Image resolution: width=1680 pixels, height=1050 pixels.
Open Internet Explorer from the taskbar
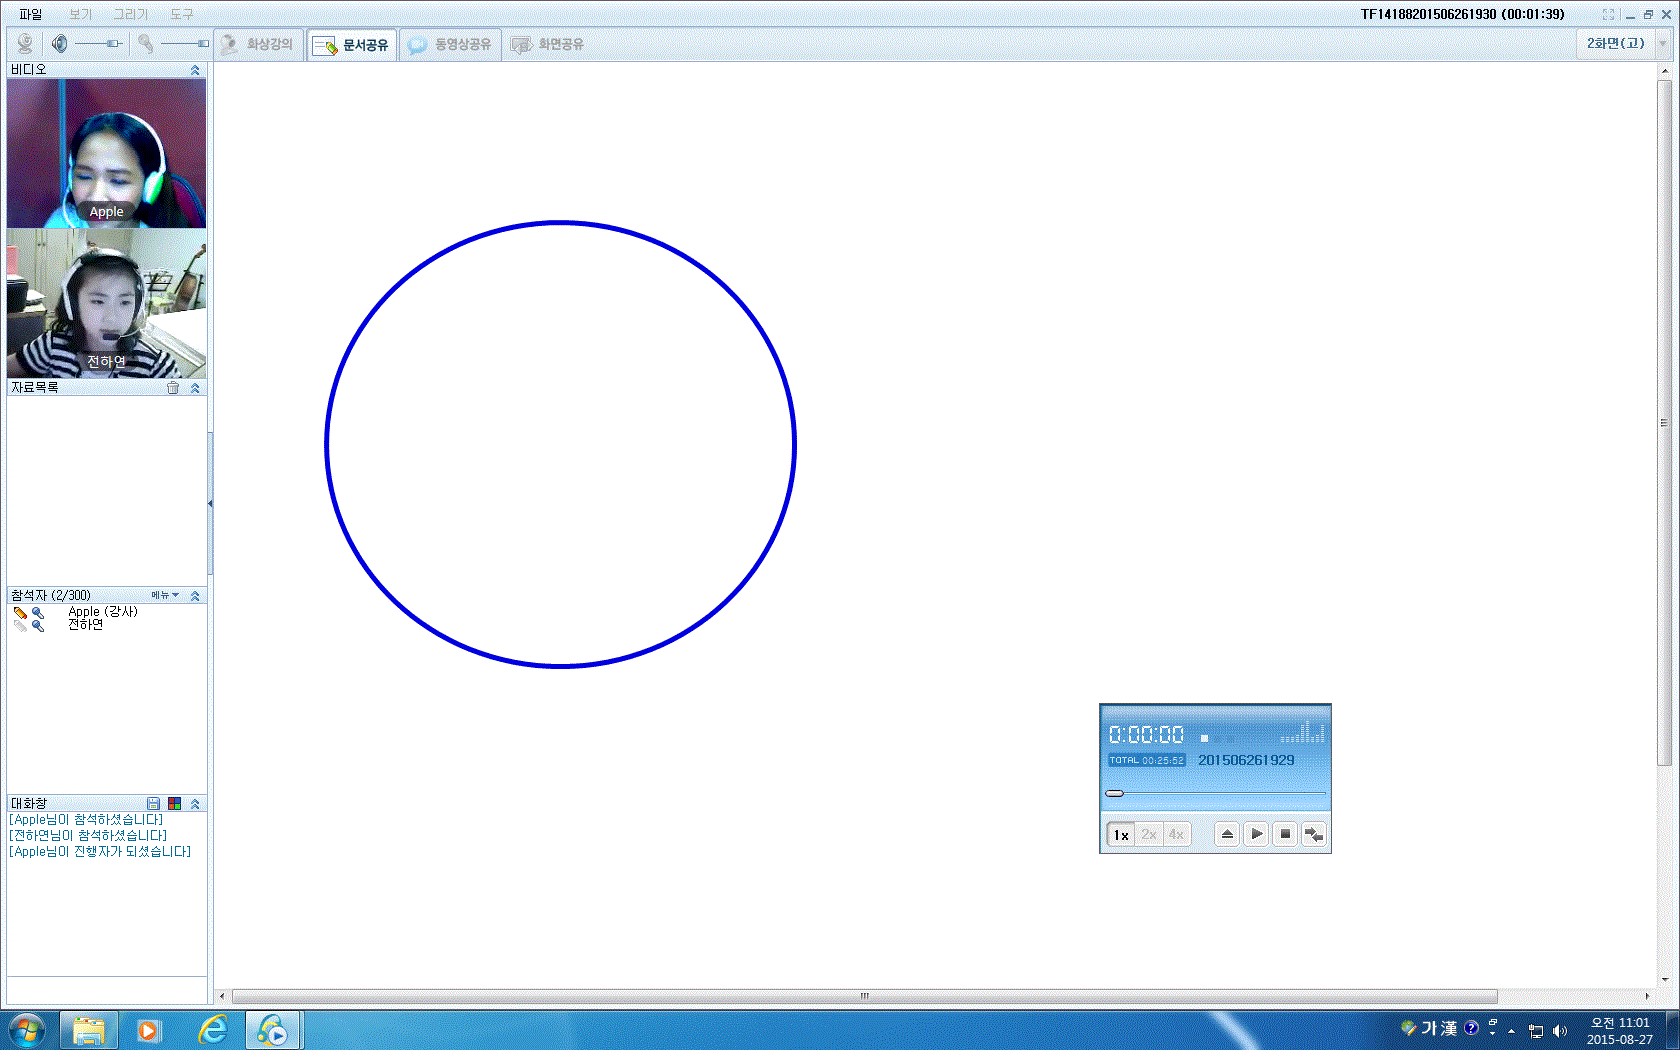click(212, 1029)
